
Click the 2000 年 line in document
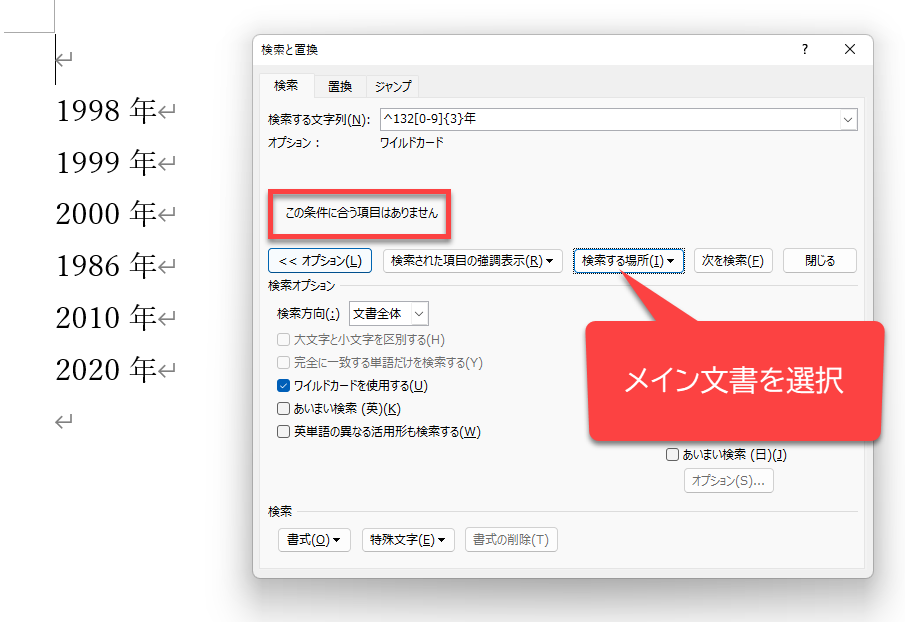pyautogui.click(x=105, y=214)
